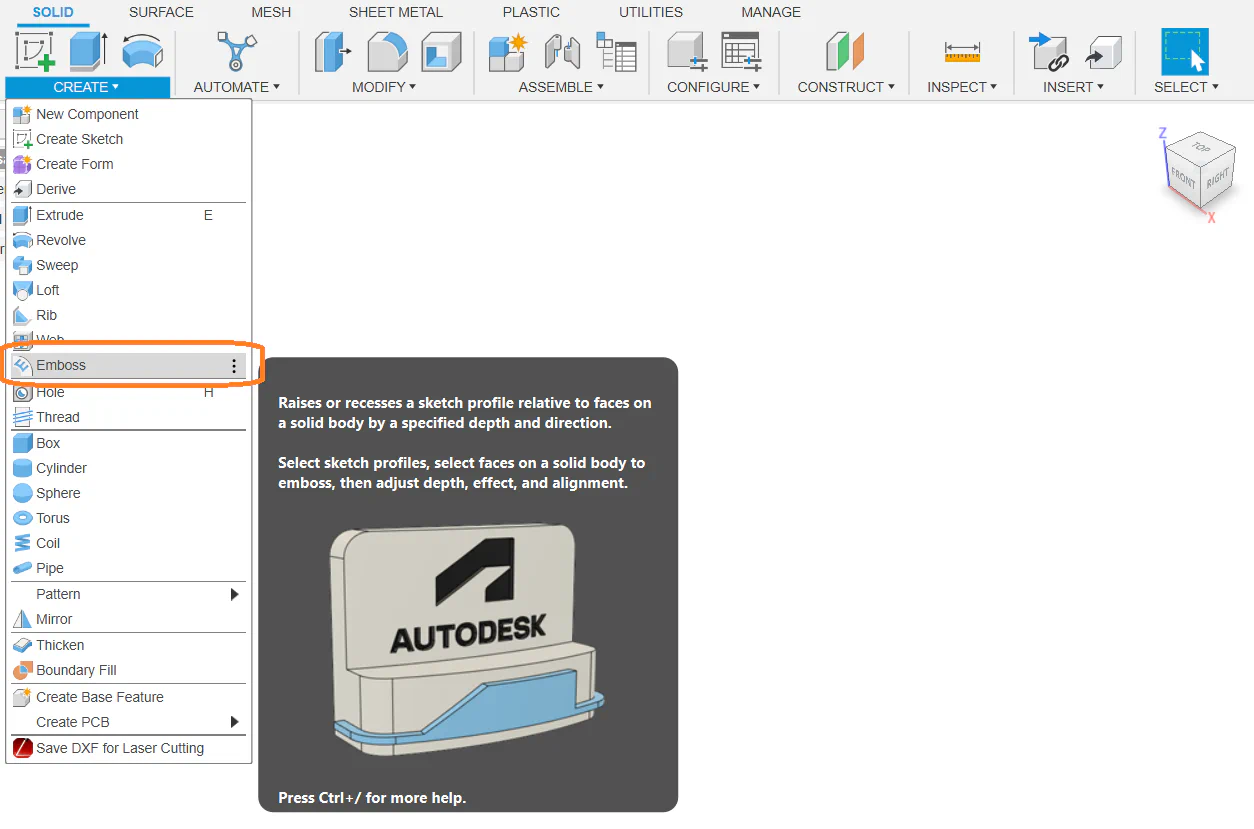Open the Bill of Materials table icon
This screenshot has width=1254, height=829.
pos(616,51)
